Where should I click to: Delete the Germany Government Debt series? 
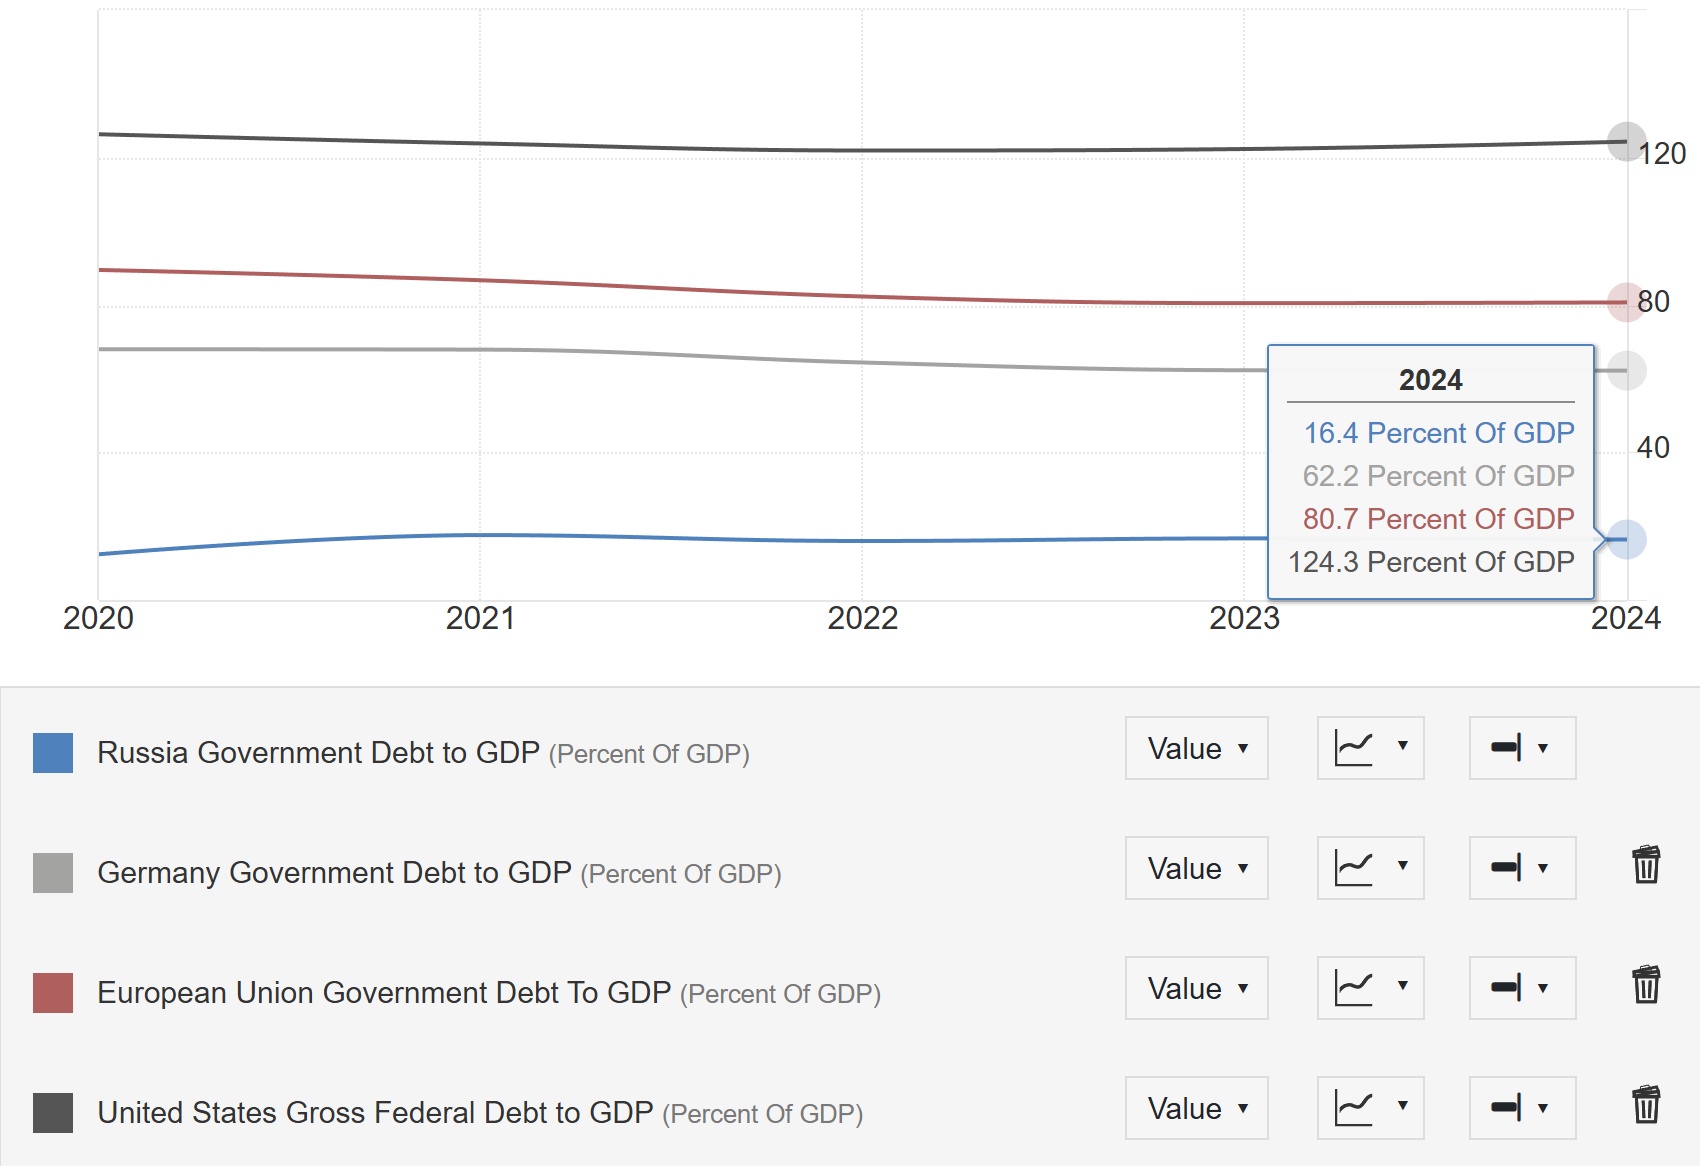1648,866
